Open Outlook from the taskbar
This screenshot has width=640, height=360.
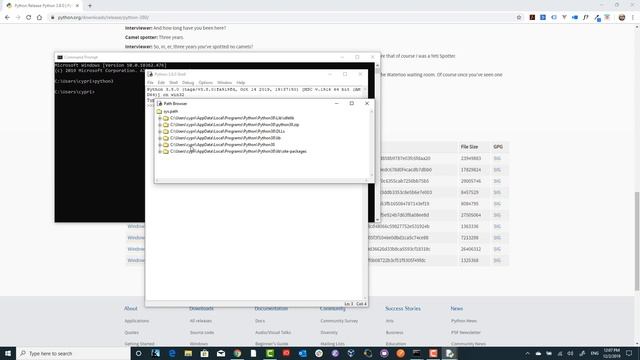click(302, 353)
